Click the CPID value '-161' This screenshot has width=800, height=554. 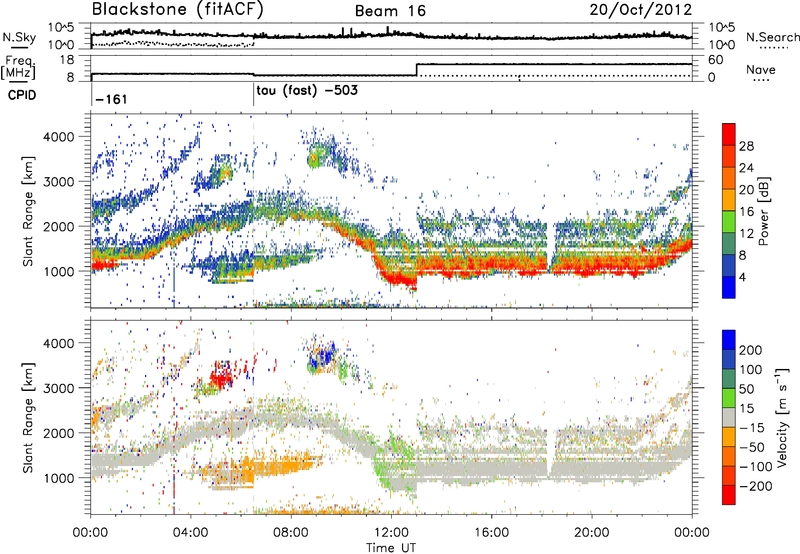click(x=111, y=99)
